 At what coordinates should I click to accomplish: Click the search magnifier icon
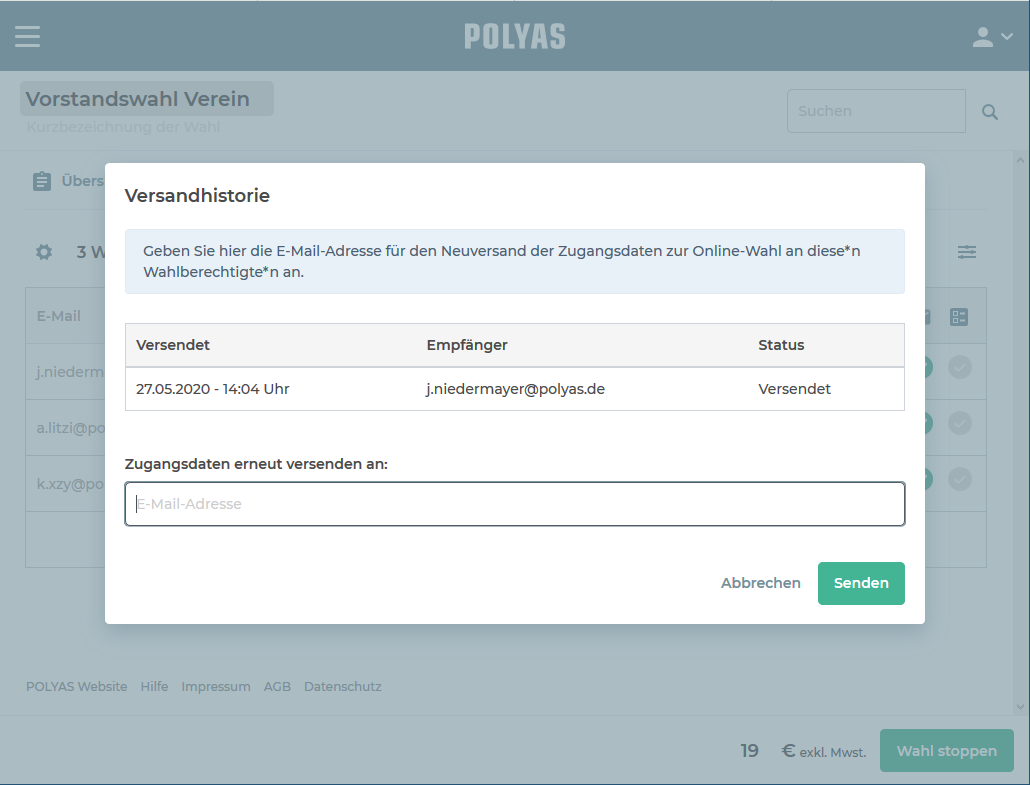click(x=990, y=112)
